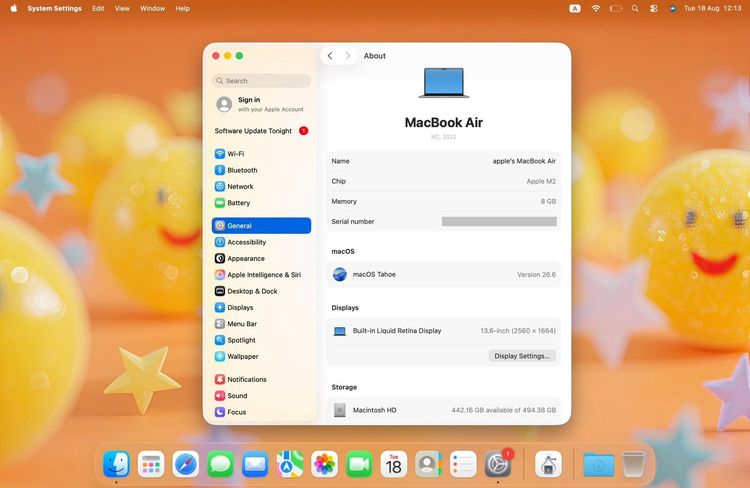Open Displays in sidebar
The image size is (750, 488).
pyautogui.click(x=261, y=307)
